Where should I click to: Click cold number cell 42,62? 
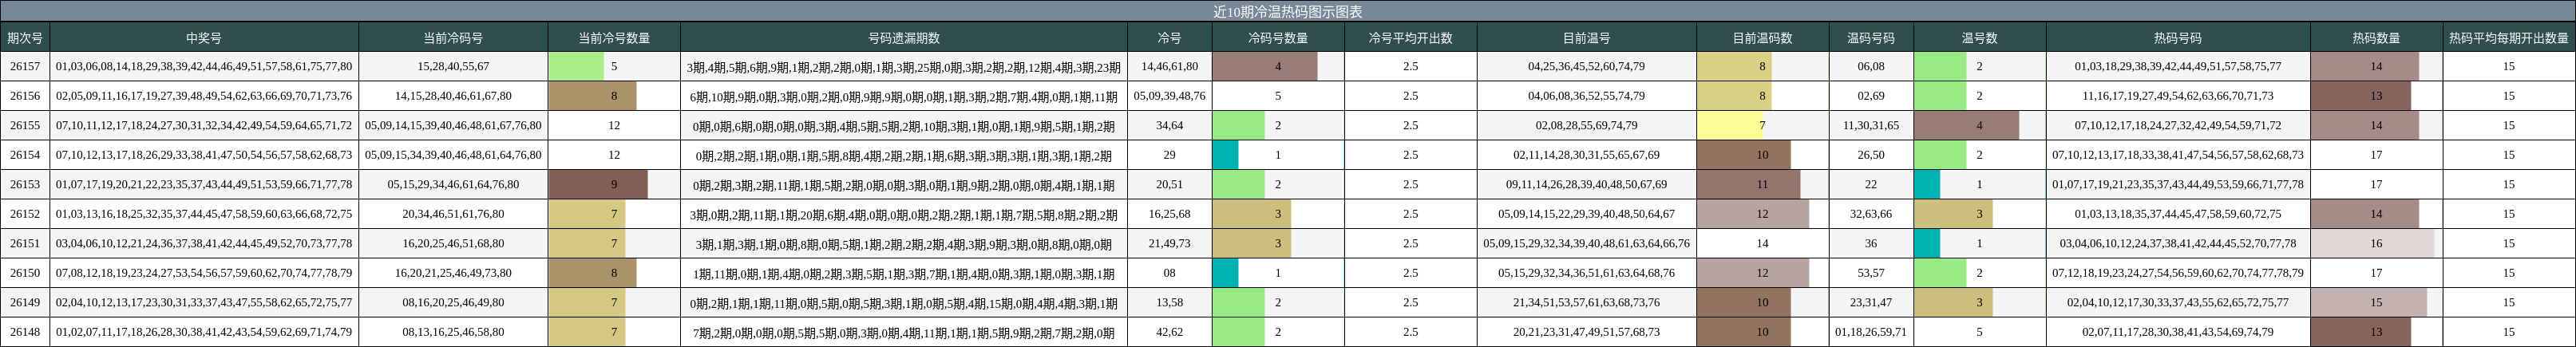pos(1169,332)
